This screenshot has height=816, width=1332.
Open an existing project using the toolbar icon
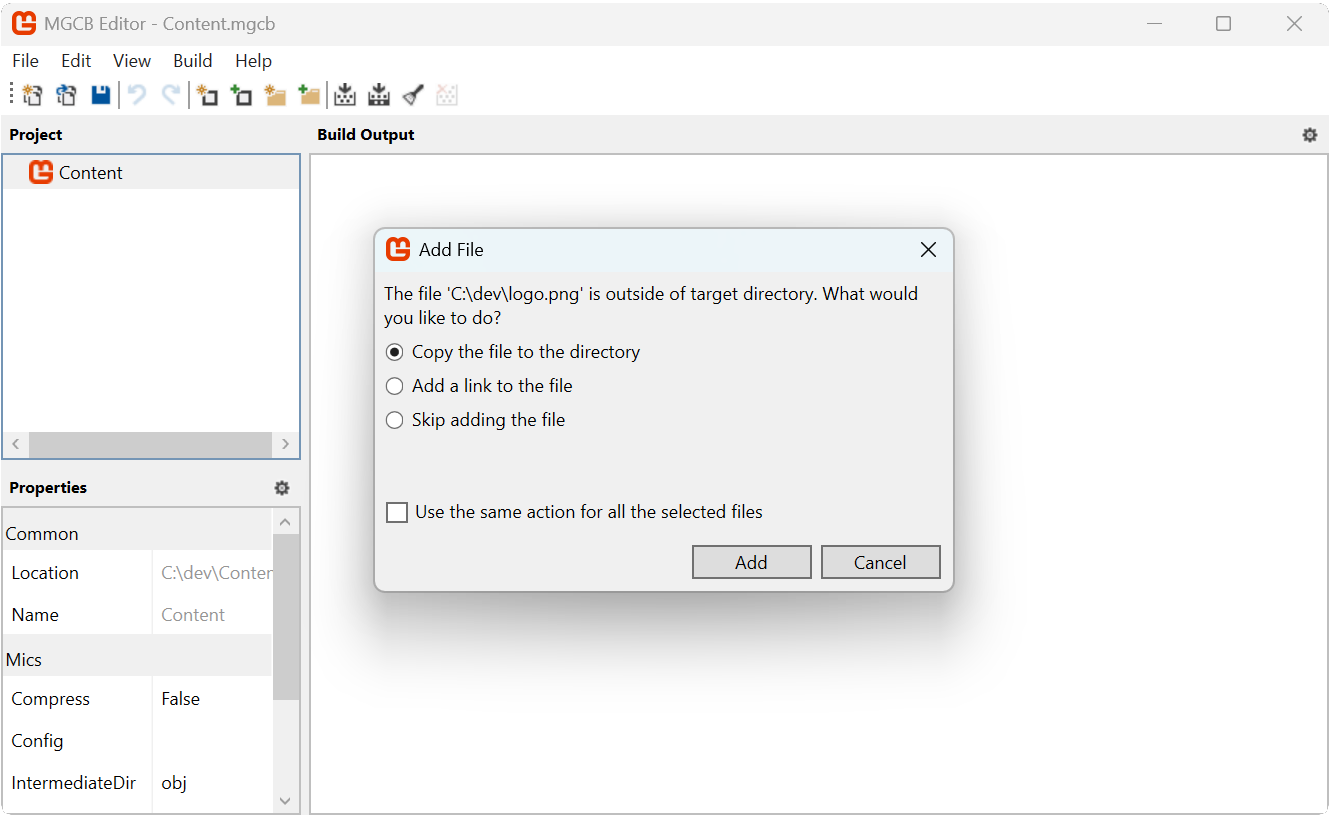[66, 94]
